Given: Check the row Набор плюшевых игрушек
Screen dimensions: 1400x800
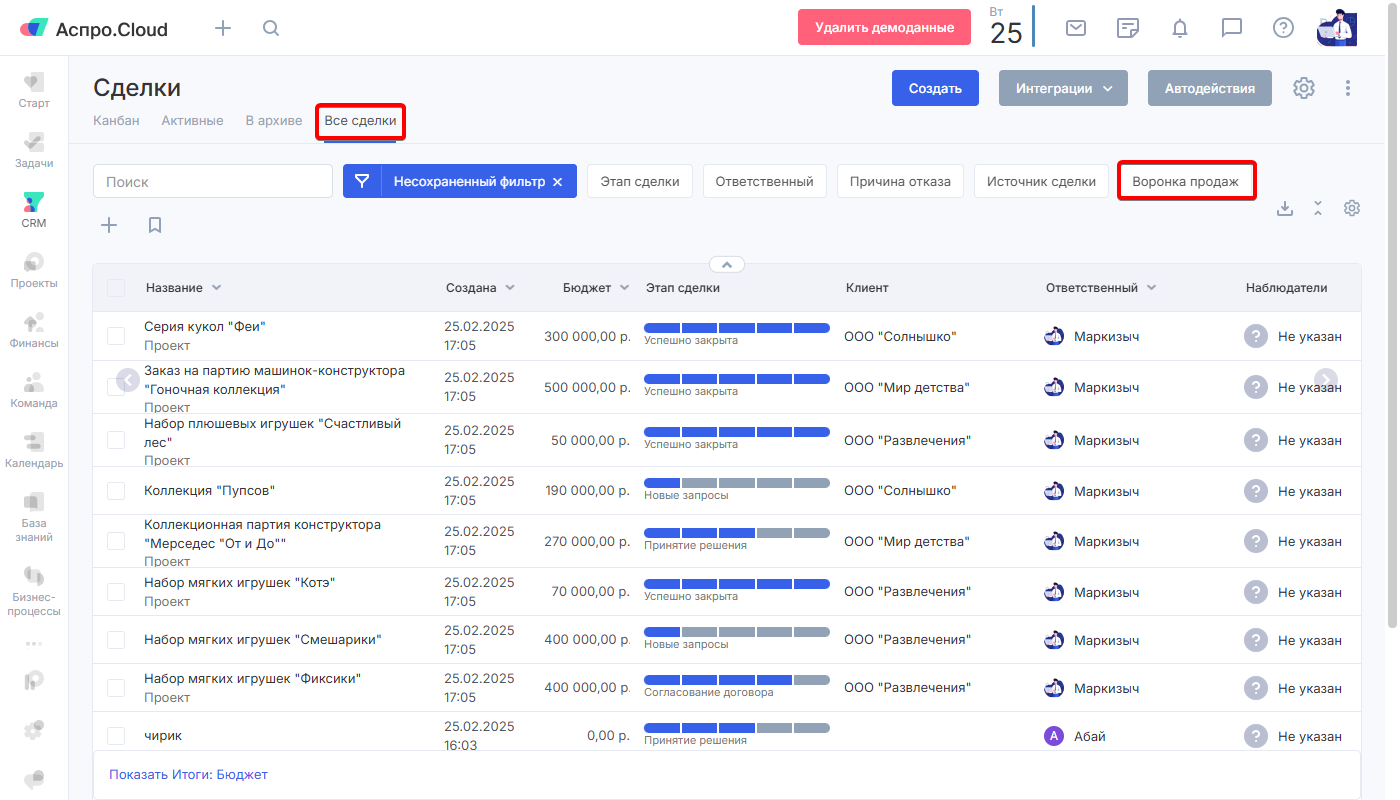Looking at the screenshot, I should [x=116, y=440].
